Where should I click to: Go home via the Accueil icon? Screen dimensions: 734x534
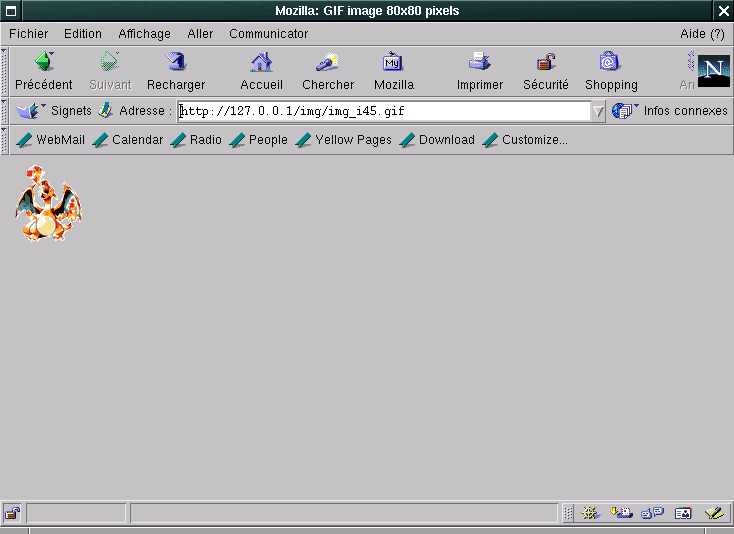coord(261,63)
